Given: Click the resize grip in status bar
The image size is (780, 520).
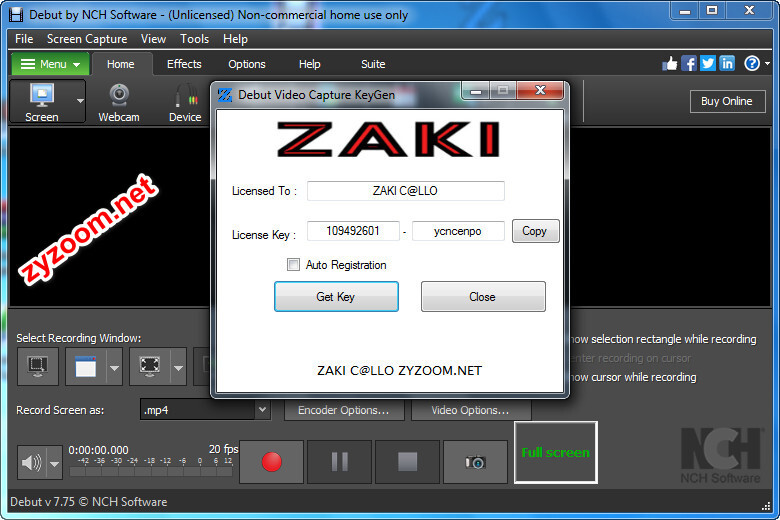Looking at the screenshot, I should pyautogui.click(x=766, y=506).
